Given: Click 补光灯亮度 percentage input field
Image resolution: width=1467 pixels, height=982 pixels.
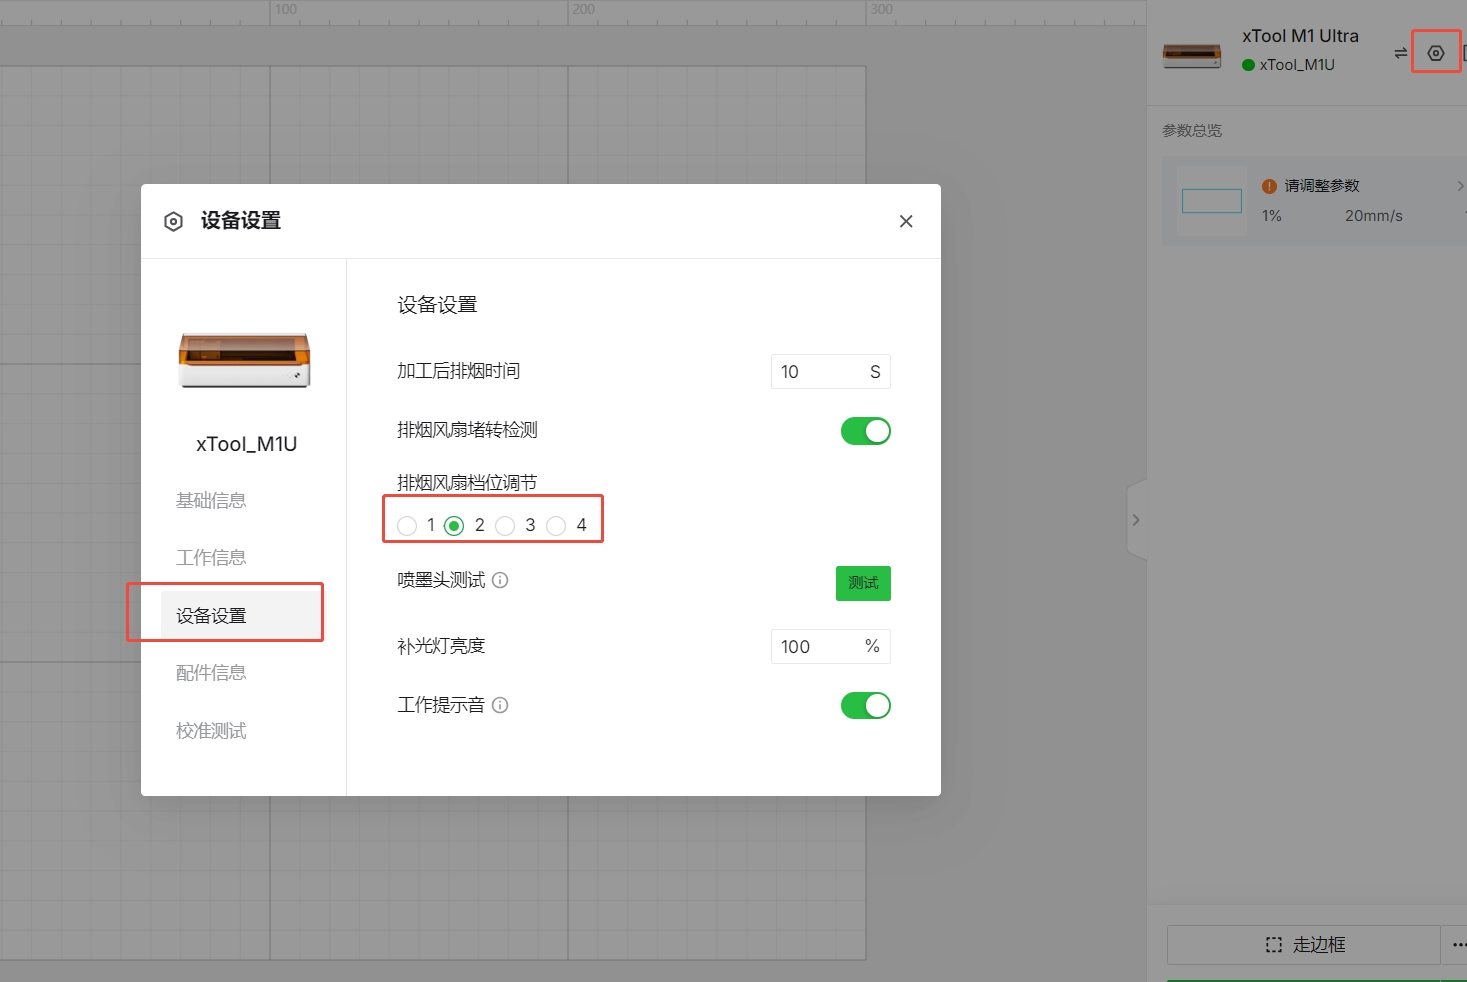Looking at the screenshot, I should [x=830, y=647].
